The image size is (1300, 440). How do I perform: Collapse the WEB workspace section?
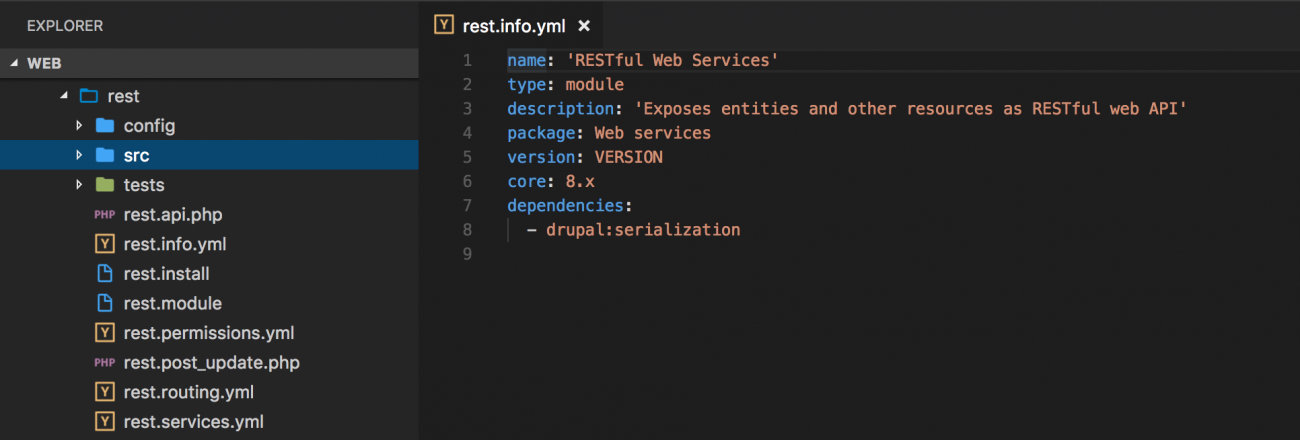point(14,63)
